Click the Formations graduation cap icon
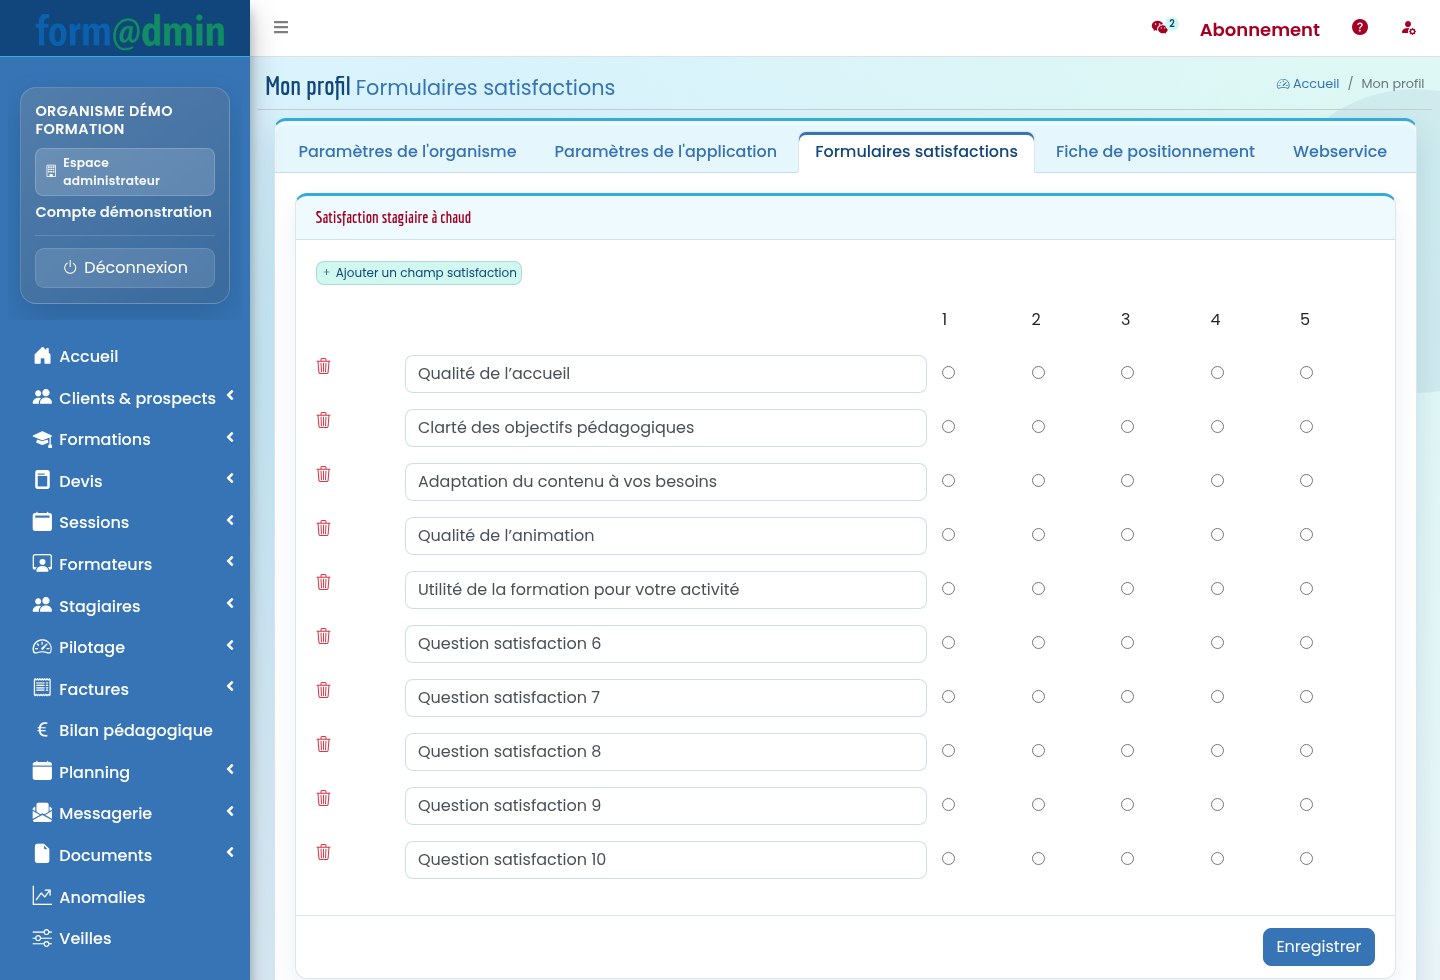This screenshot has height=980, width=1440. [42, 439]
